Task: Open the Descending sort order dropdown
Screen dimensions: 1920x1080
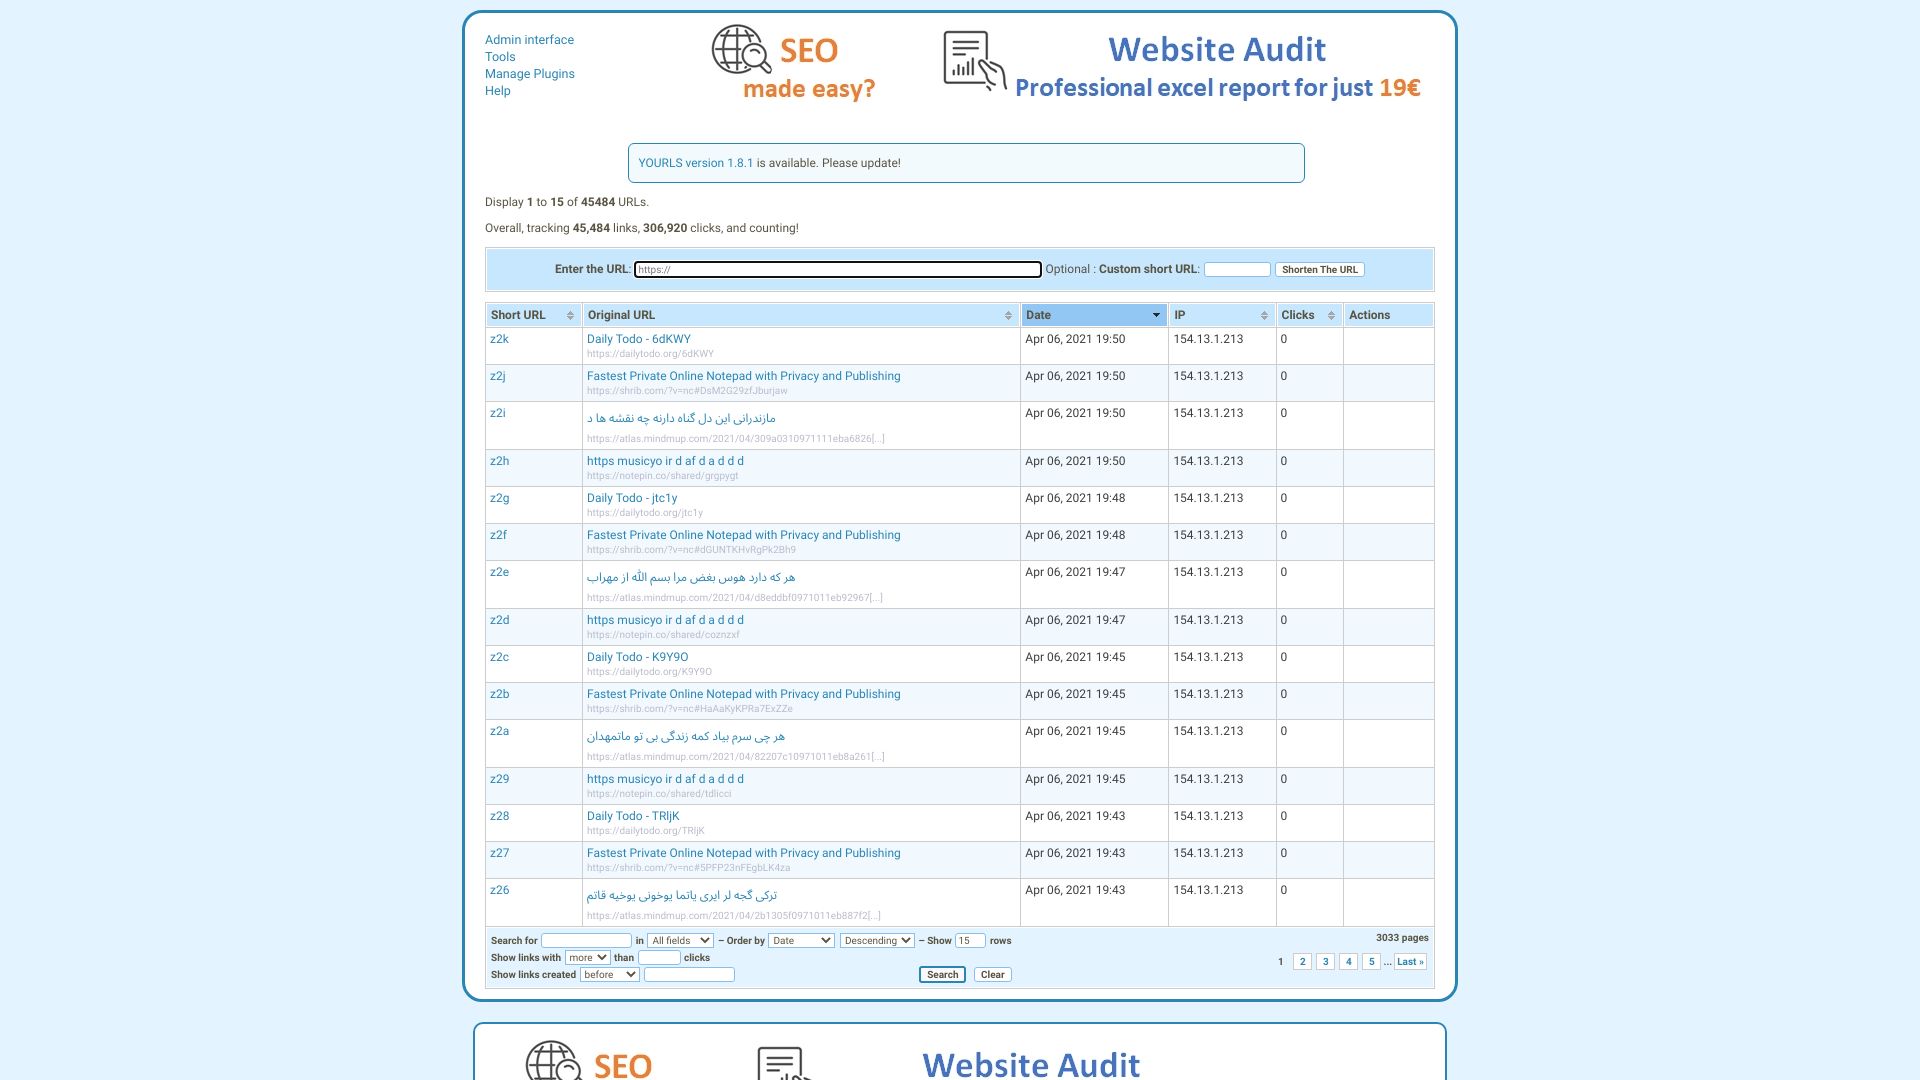Action: coord(877,941)
